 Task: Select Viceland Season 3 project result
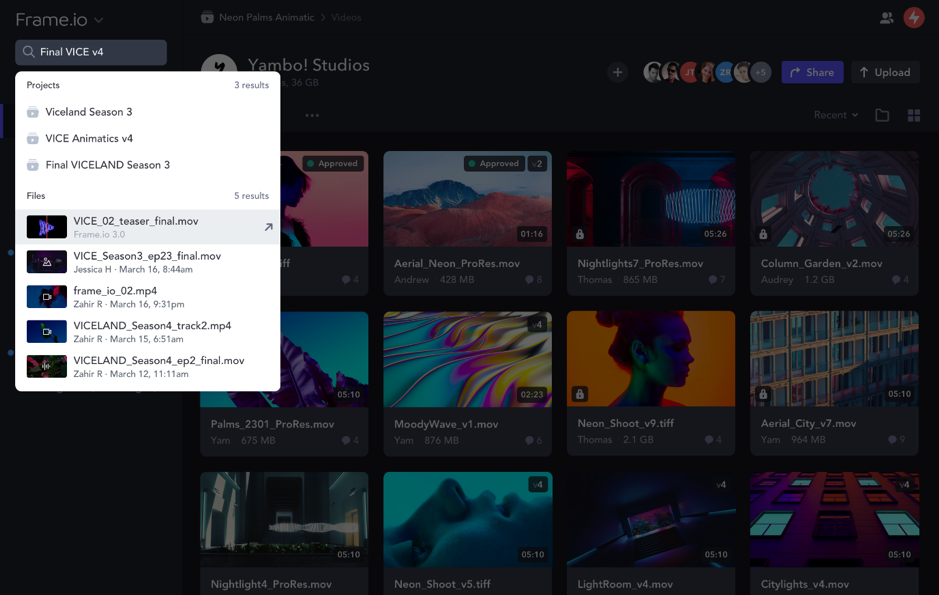tap(89, 112)
